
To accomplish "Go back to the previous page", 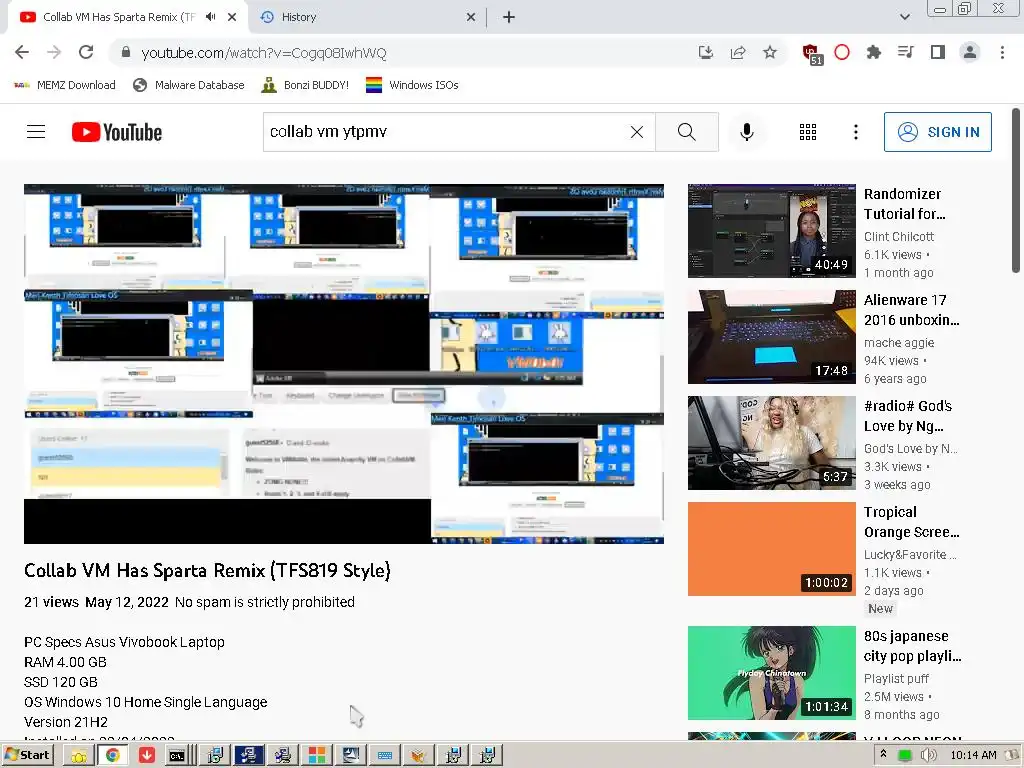I will coord(22,52).
